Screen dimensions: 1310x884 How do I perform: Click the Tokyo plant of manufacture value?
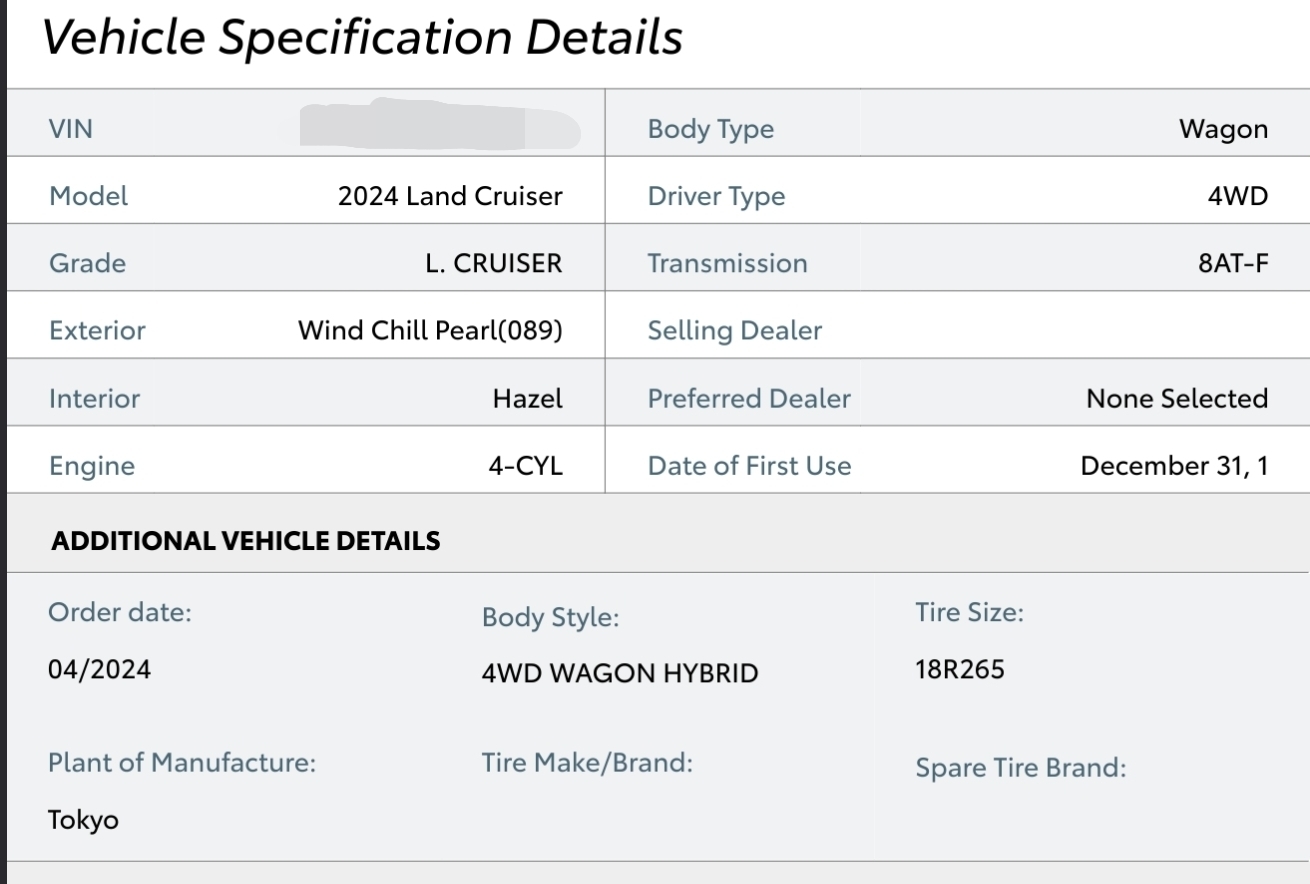pos(83,821)
